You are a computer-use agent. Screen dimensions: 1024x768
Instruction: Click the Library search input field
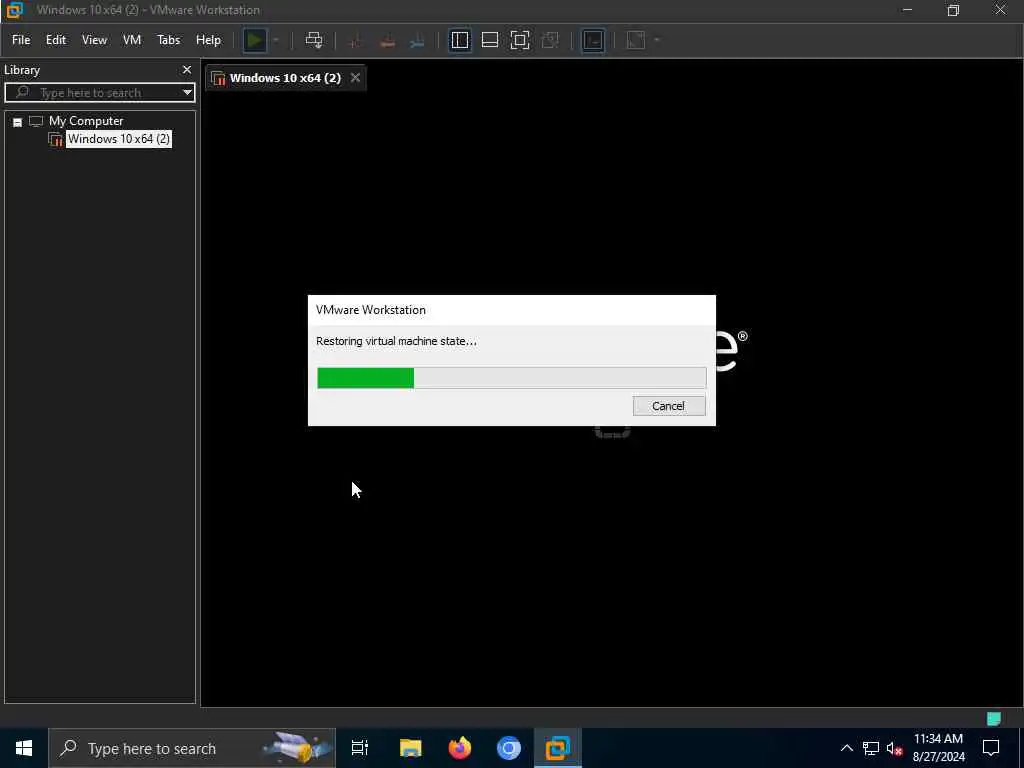91,93
